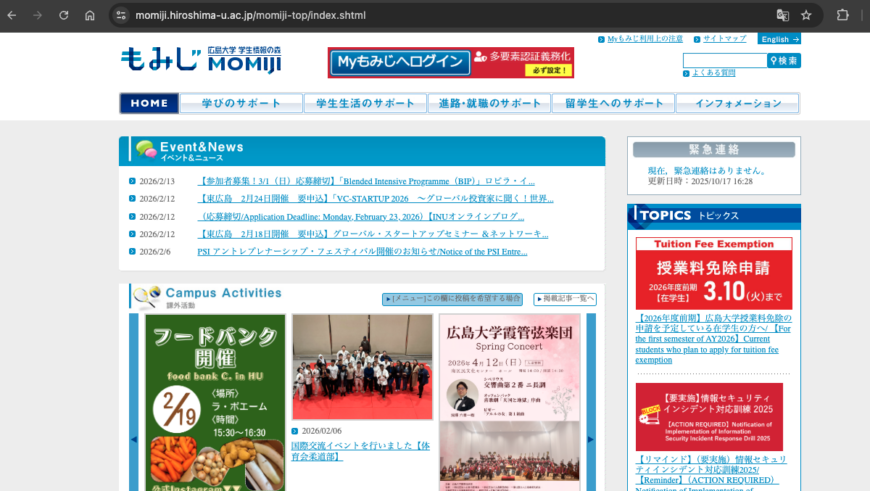
Task: Click the browser home icon
Action: tap(90, 15)
